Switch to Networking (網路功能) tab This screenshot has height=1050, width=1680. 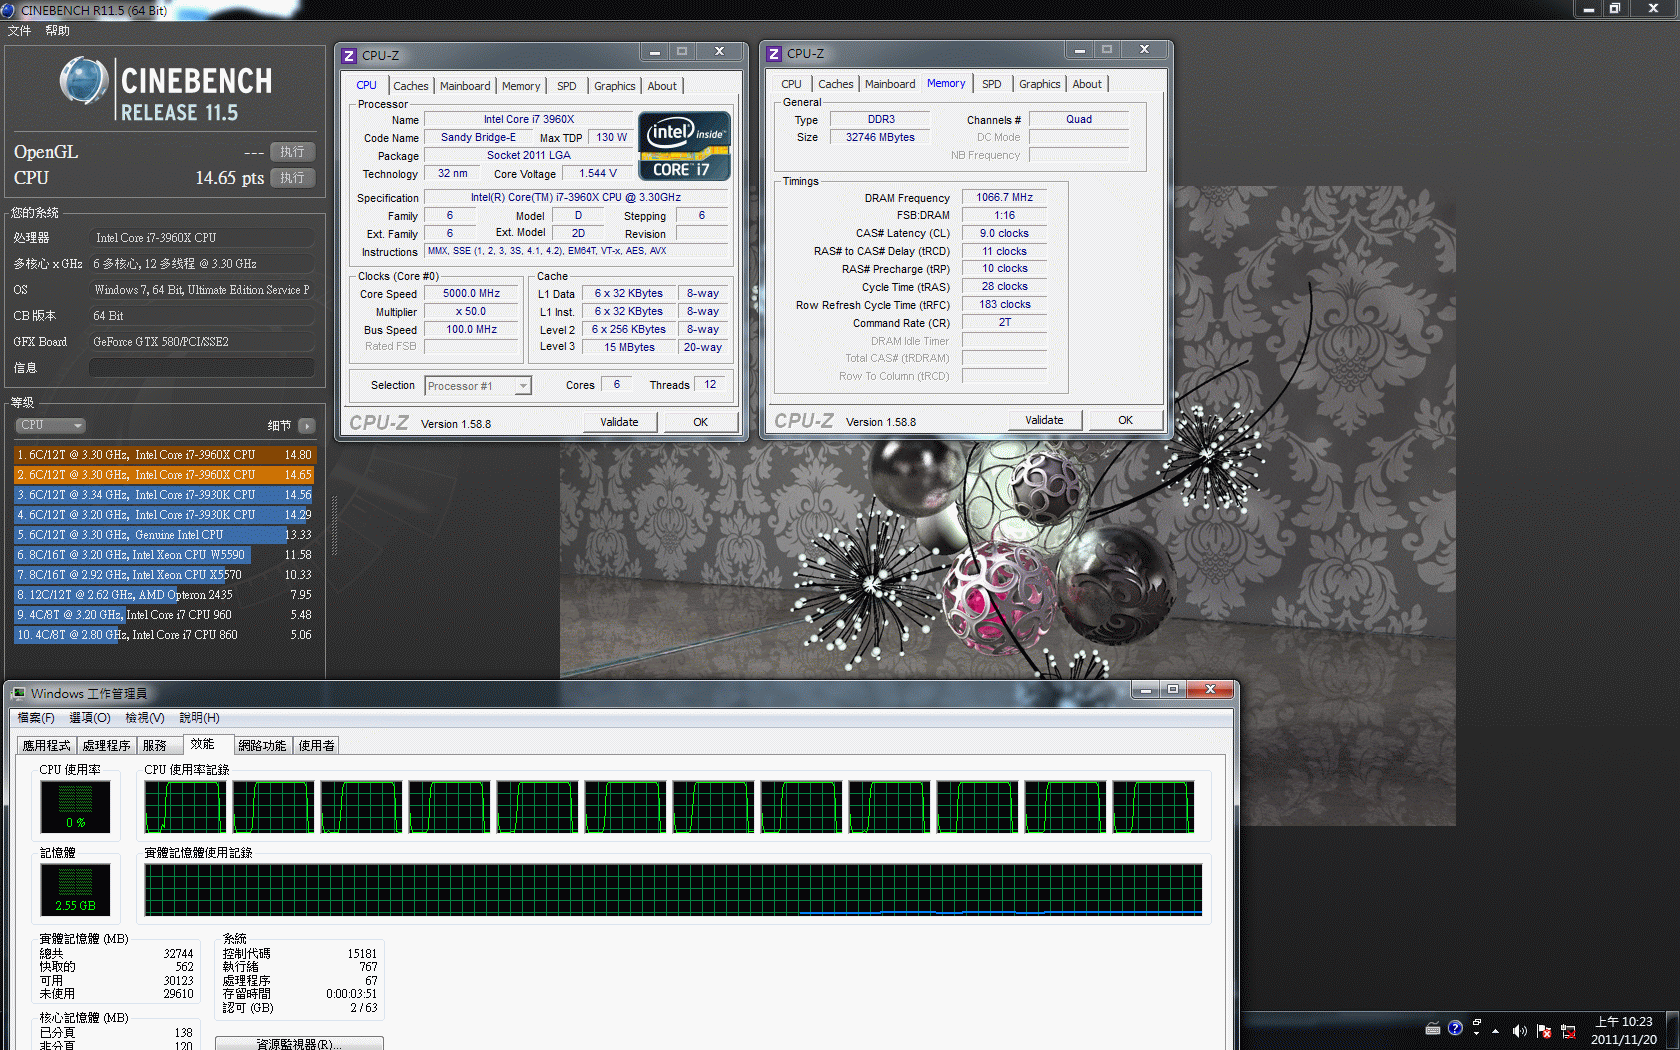(x=262, y=746)
